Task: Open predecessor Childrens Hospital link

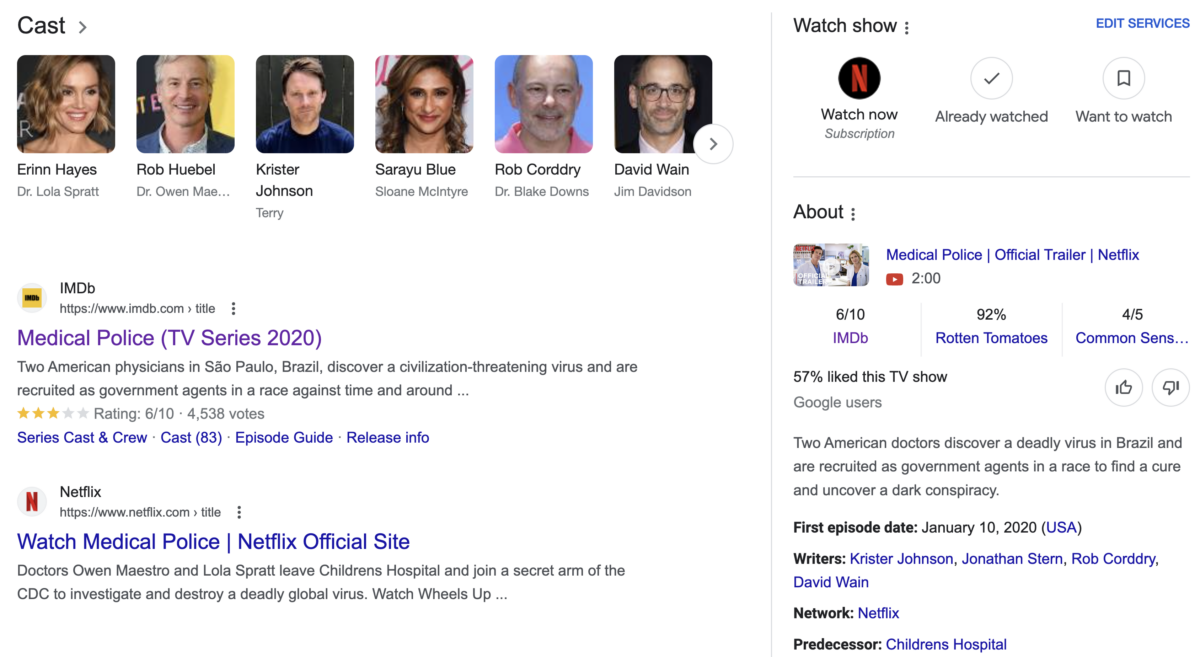Action: click(946, 645)
